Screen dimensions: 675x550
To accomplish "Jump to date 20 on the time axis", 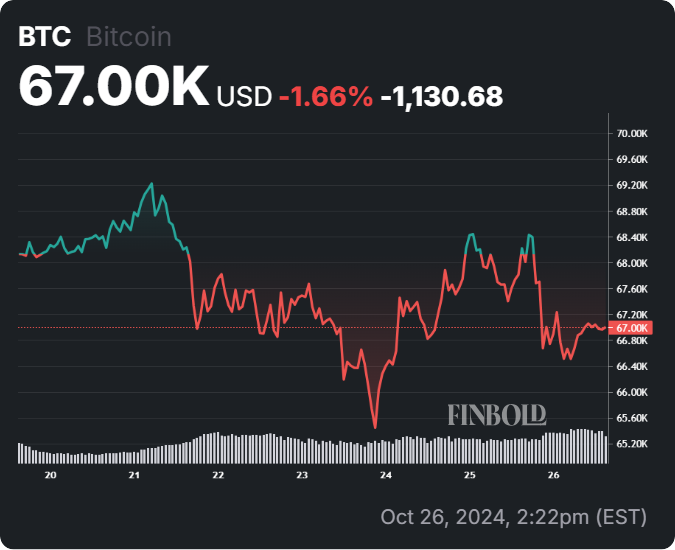I will tap(51, 475).
